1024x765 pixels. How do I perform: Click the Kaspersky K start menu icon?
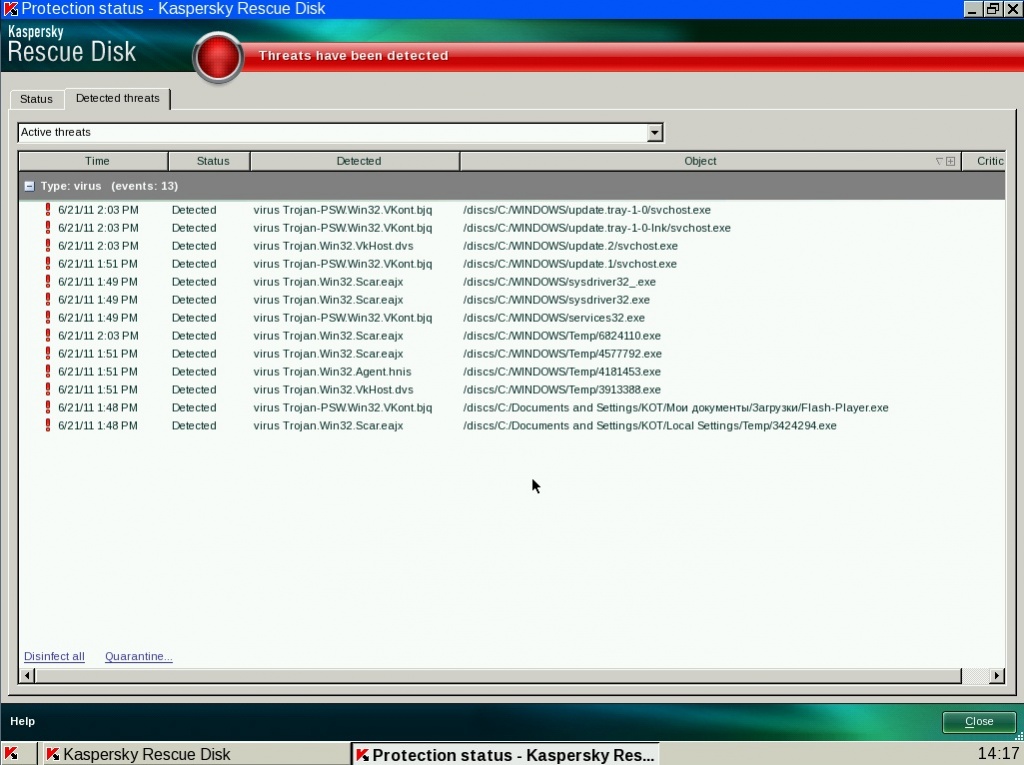(11, 754)
